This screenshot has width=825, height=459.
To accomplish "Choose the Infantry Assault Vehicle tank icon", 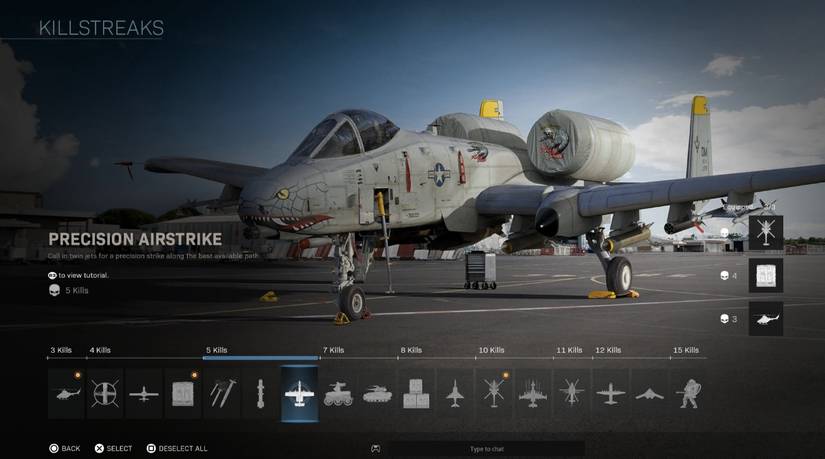I will click(x=377, y=393).
